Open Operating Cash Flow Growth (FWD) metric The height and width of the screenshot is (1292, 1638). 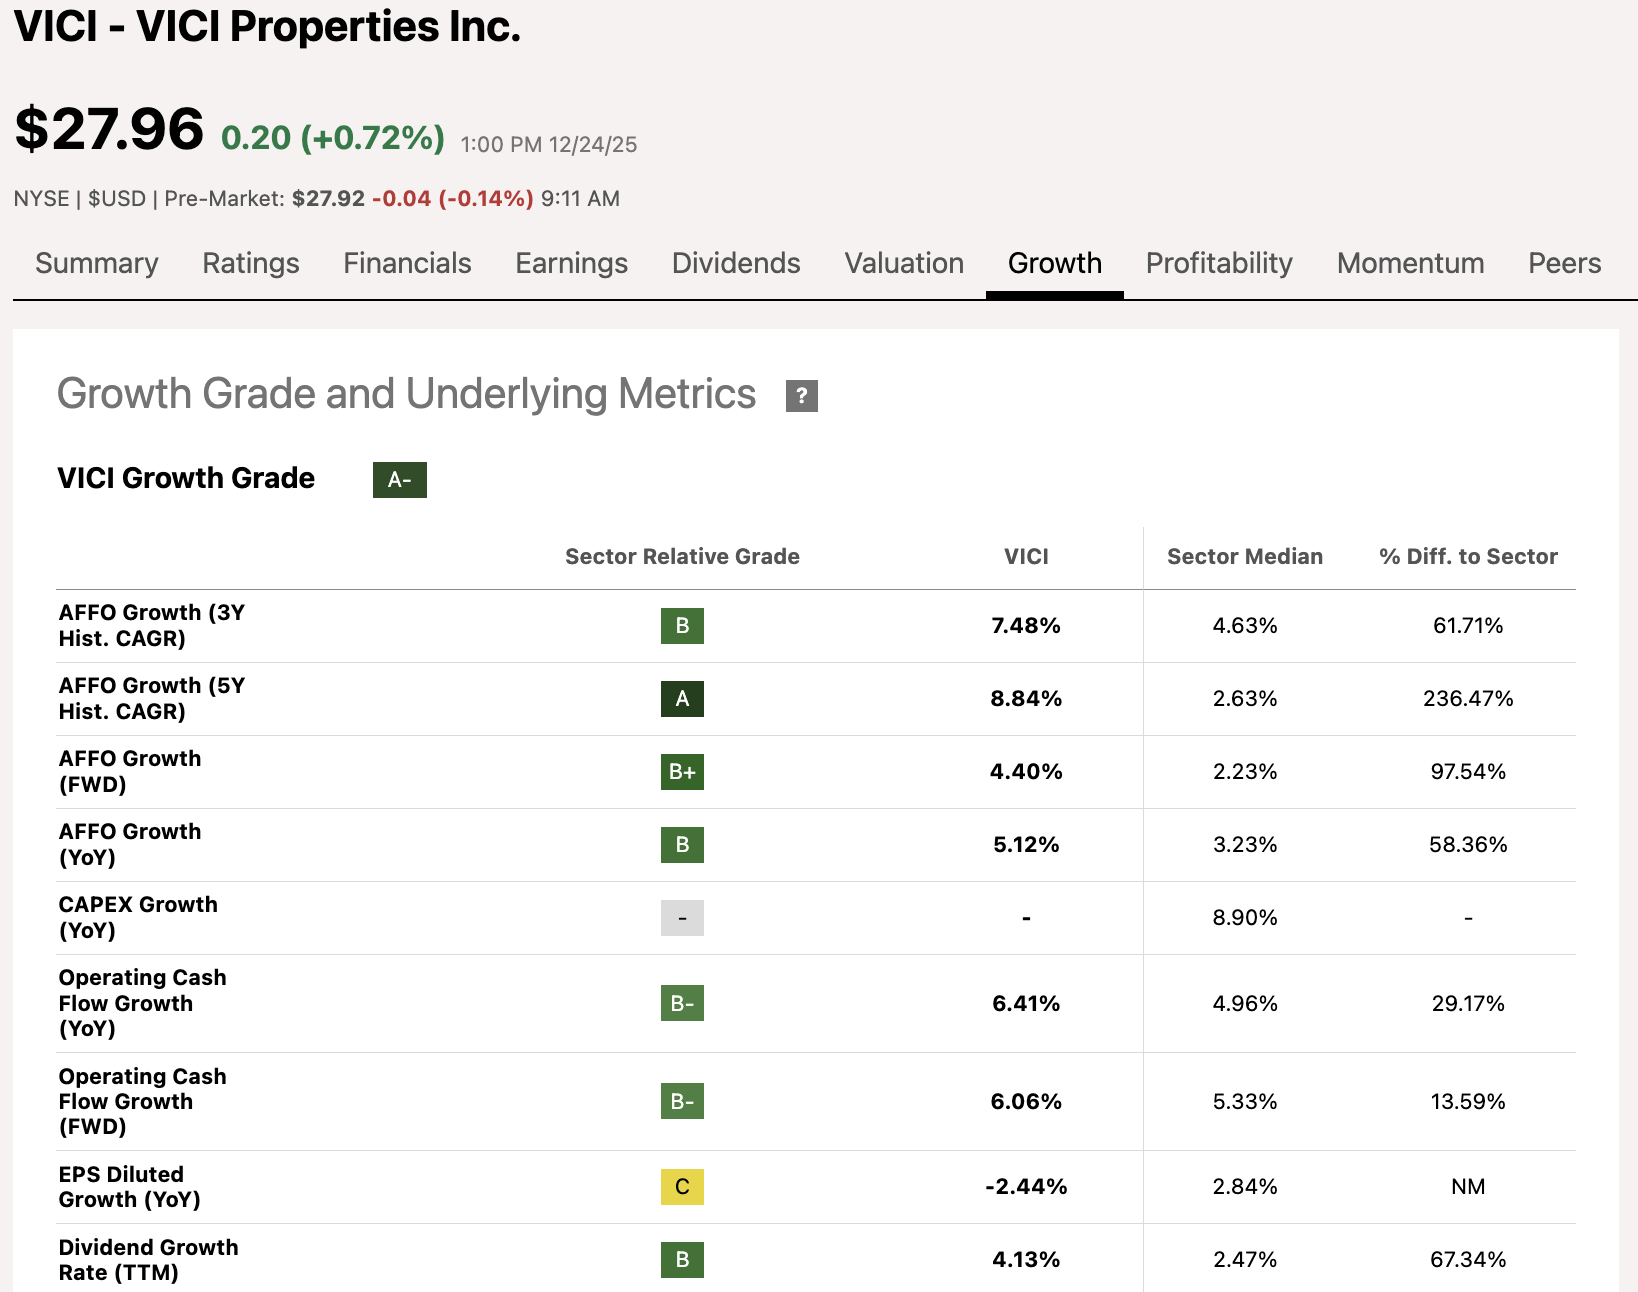(143, 1101)
